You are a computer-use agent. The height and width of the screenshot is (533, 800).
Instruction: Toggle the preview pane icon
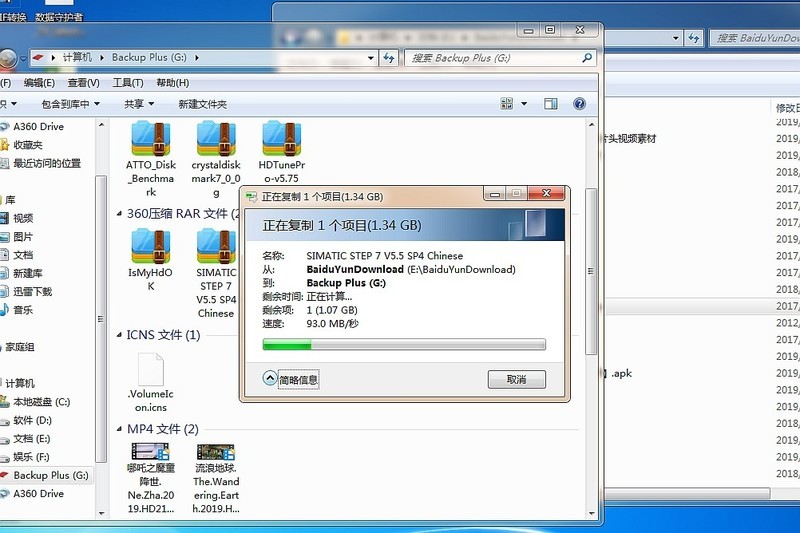click(x=550, y=104)
